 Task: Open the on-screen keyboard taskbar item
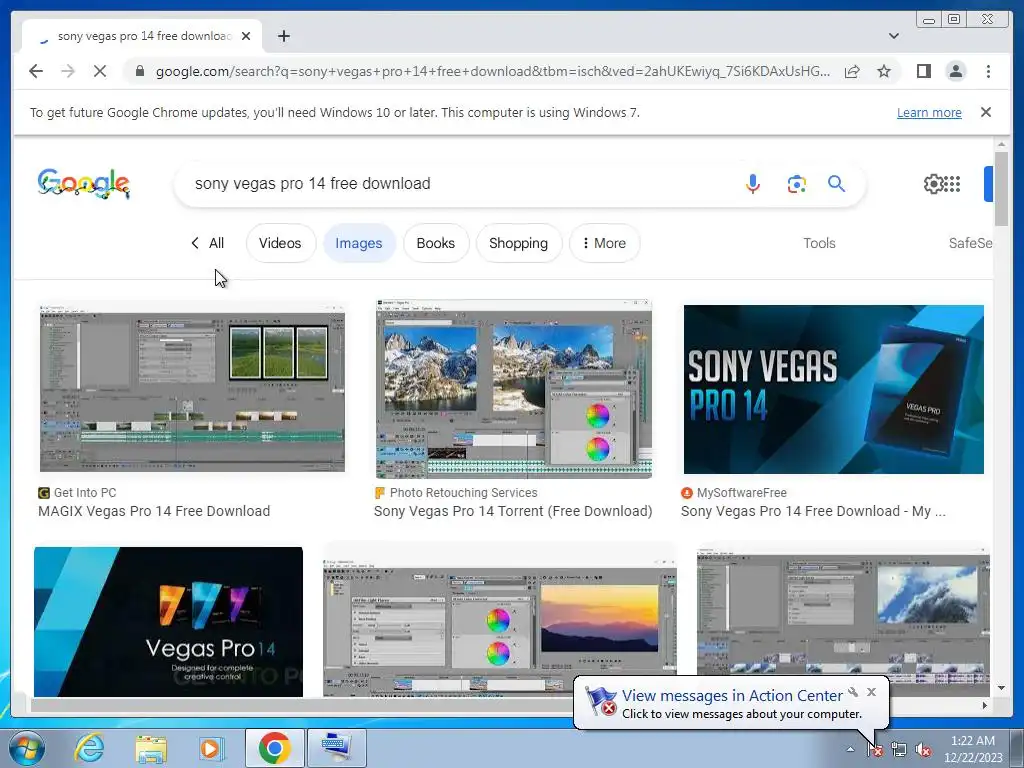coord(337,748)
